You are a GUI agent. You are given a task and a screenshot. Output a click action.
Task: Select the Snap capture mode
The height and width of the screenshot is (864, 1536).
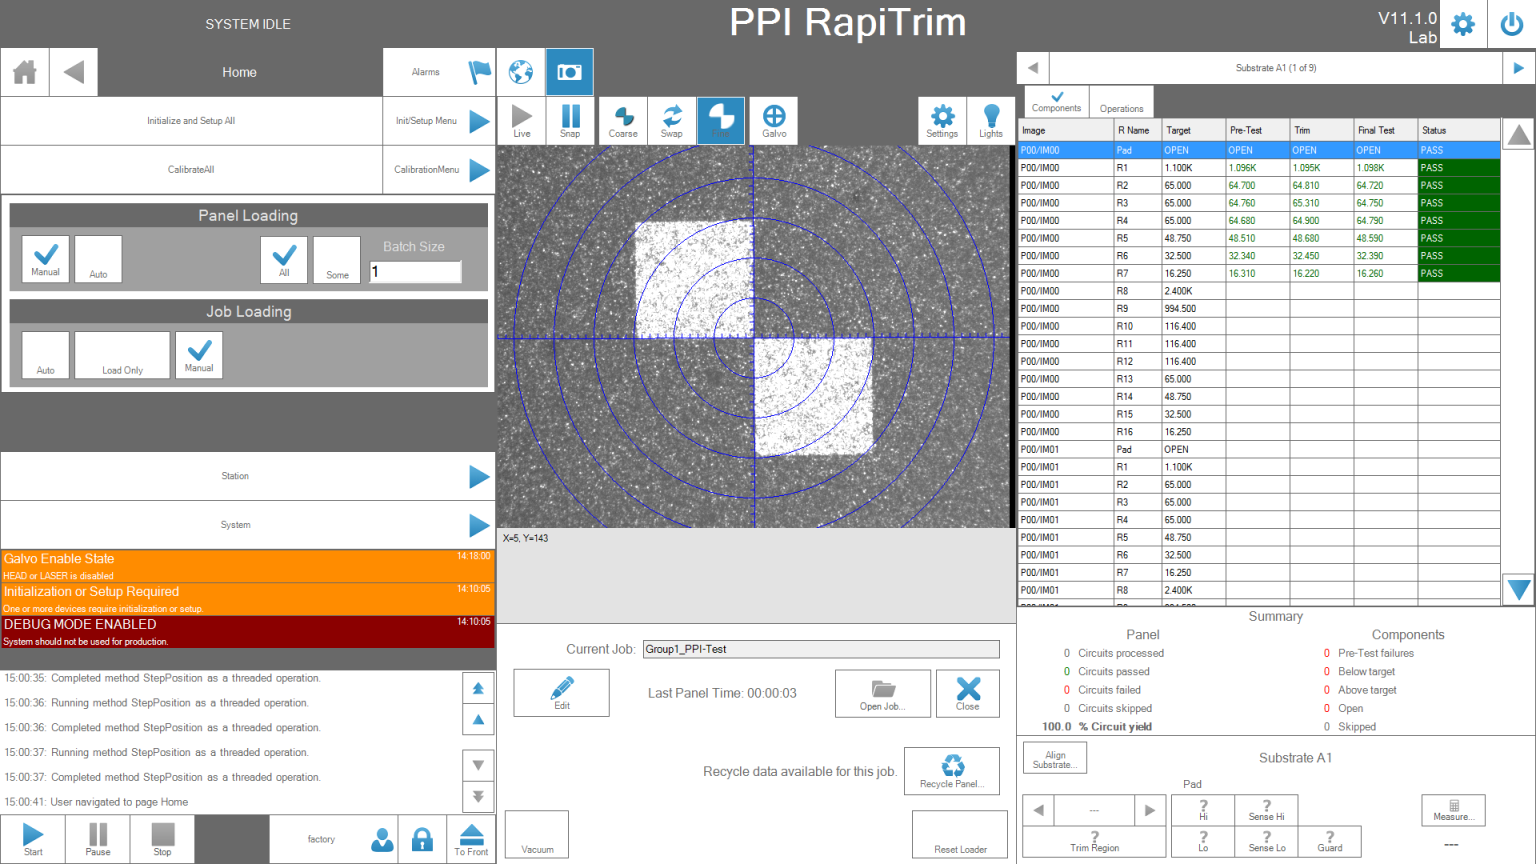[570, 120]
